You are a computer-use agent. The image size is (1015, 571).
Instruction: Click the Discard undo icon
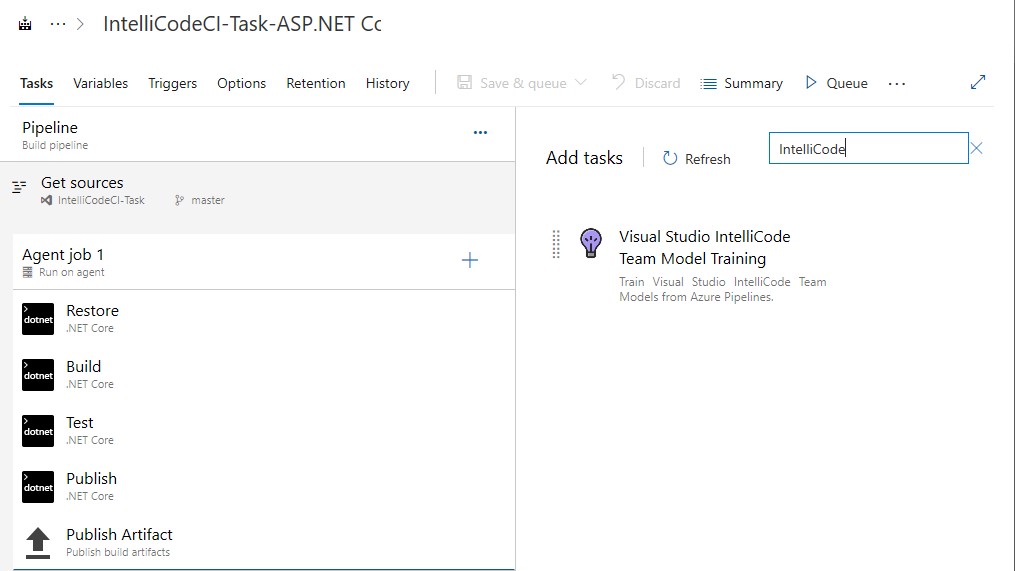pyautogui.click(x=618, y=82)
